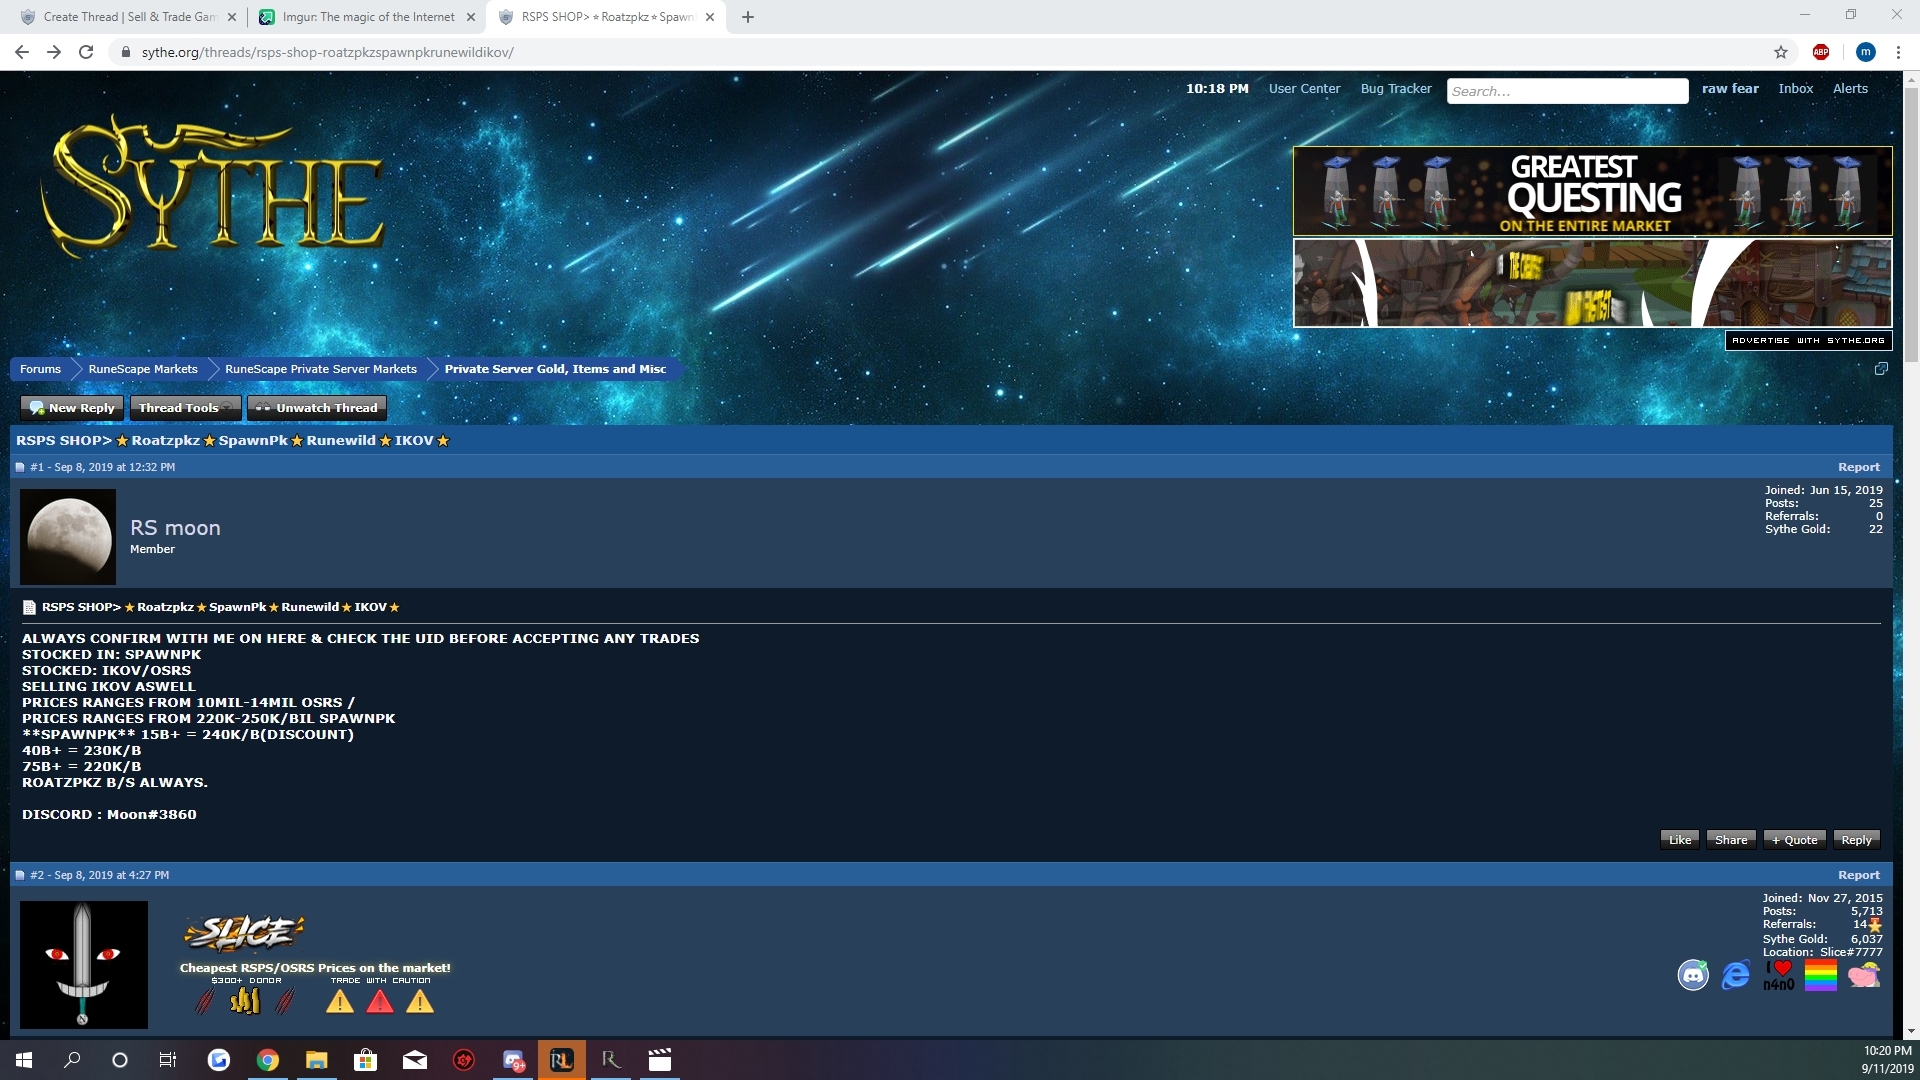This screenshot has height=1080, width=1920.
Task: Toggle Unwatch Thread
Action: coord(317,408)
